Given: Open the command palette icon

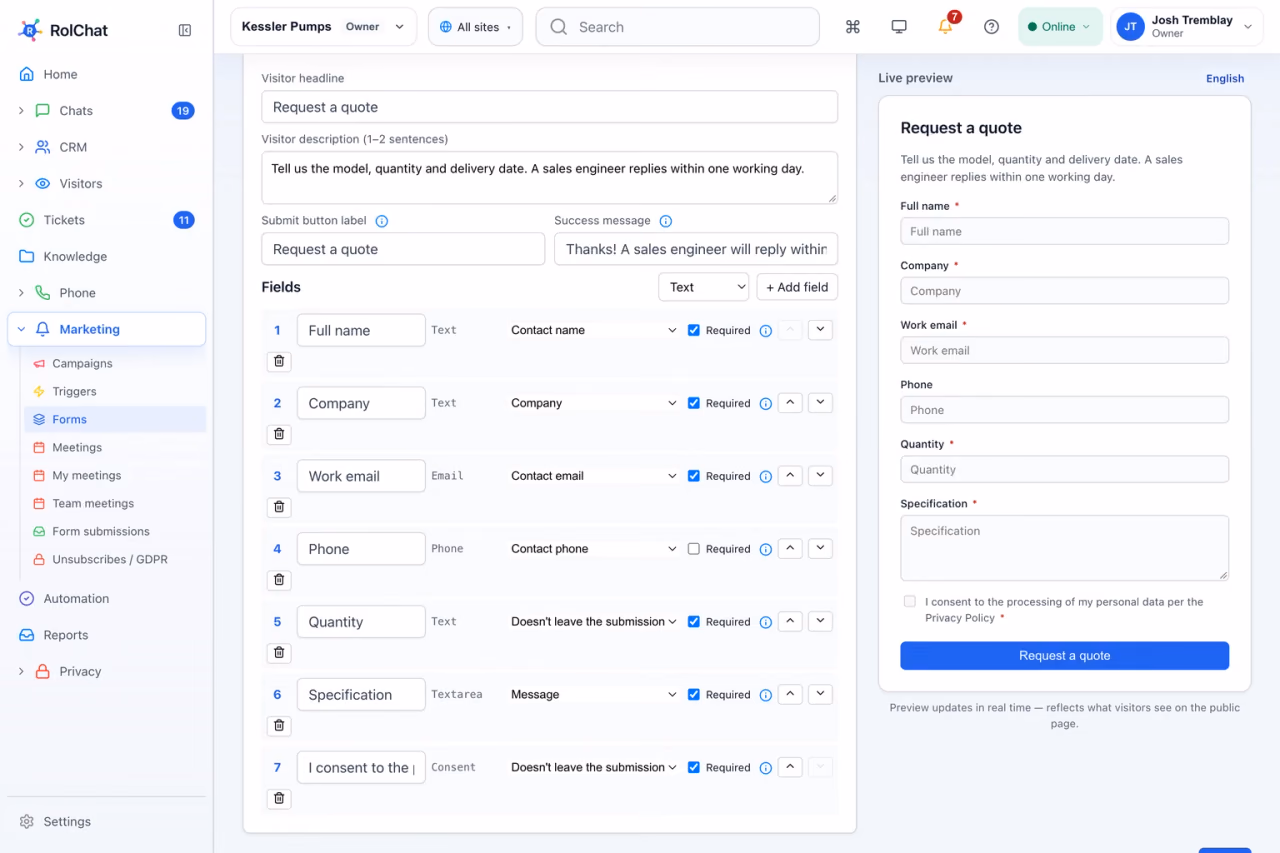Looking at the screenshot, I should [x=853, y=27].
